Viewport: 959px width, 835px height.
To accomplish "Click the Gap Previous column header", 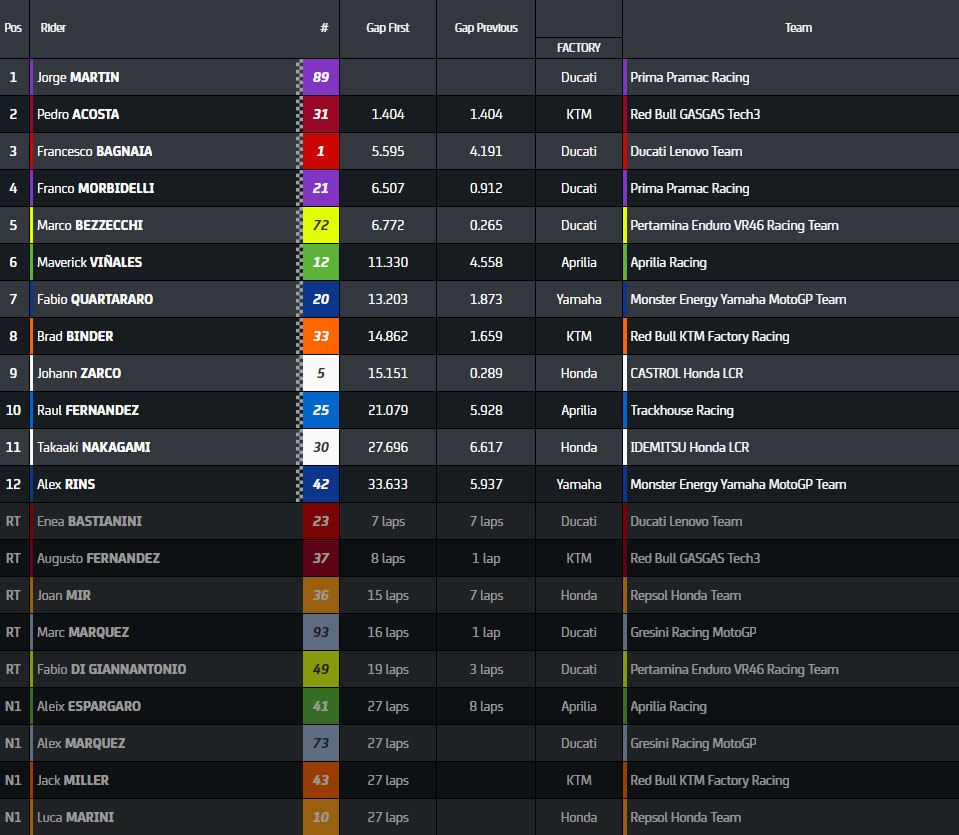I will [x=486, y=28].
